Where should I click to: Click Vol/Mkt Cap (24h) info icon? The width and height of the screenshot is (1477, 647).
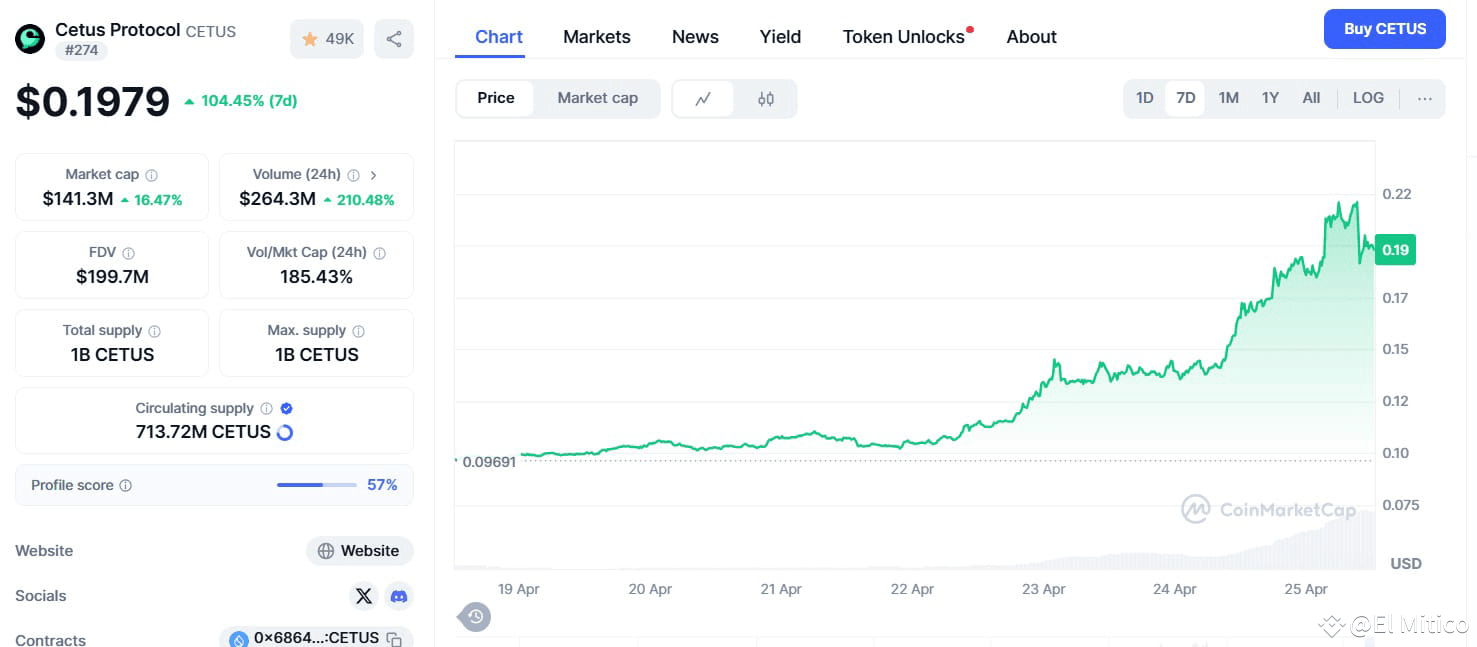click(x=379, y=253)
